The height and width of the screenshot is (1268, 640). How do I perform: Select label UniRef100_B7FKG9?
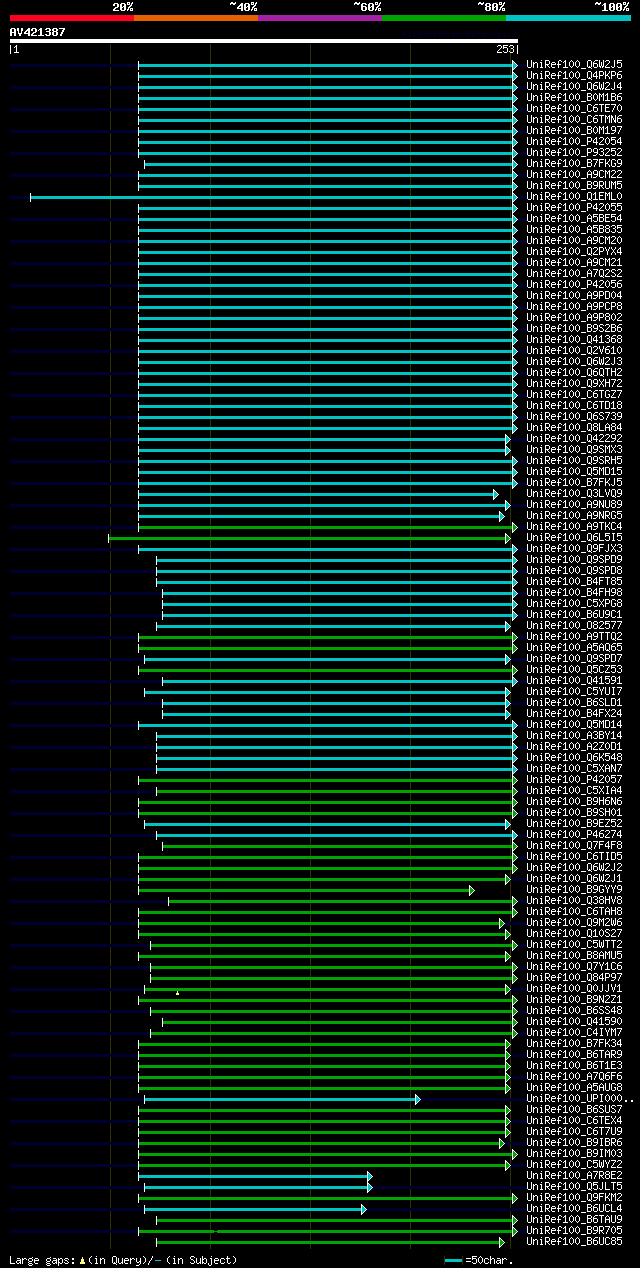[574, 163]
